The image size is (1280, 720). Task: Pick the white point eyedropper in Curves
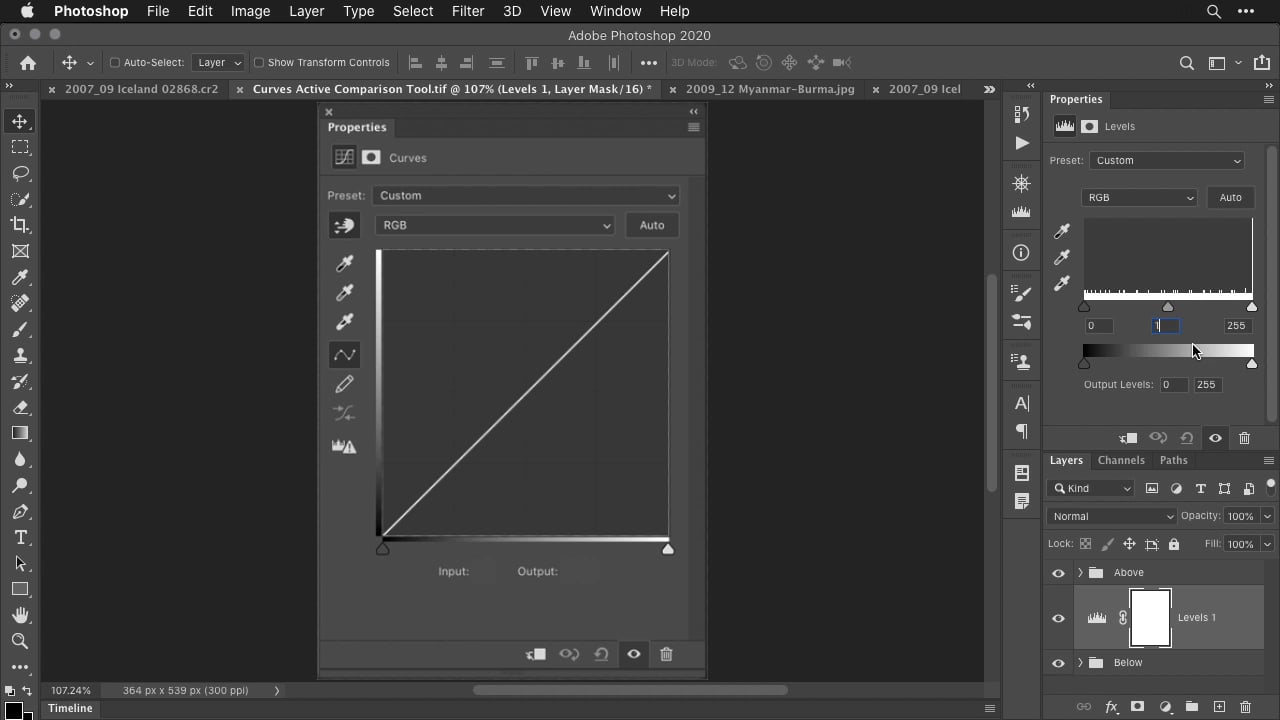point(344,322)
